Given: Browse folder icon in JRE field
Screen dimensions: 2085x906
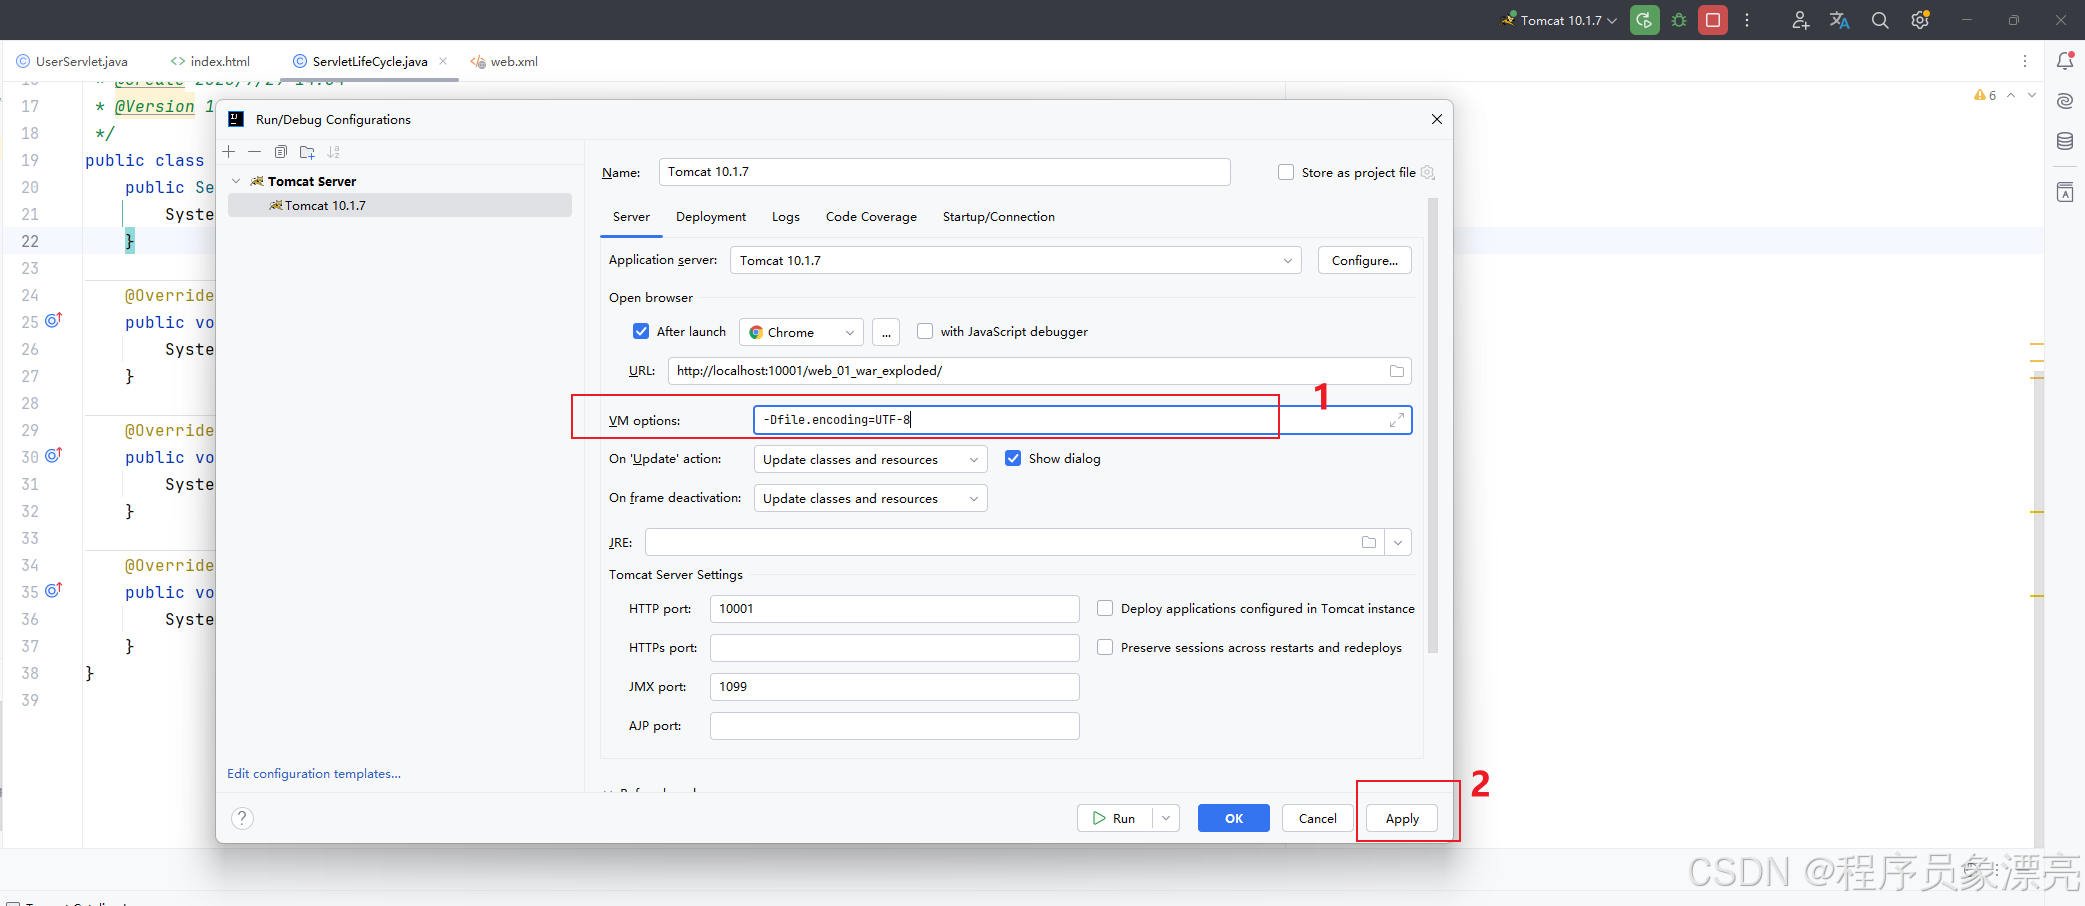Looking at the screenshot, I should [1369, 542].
